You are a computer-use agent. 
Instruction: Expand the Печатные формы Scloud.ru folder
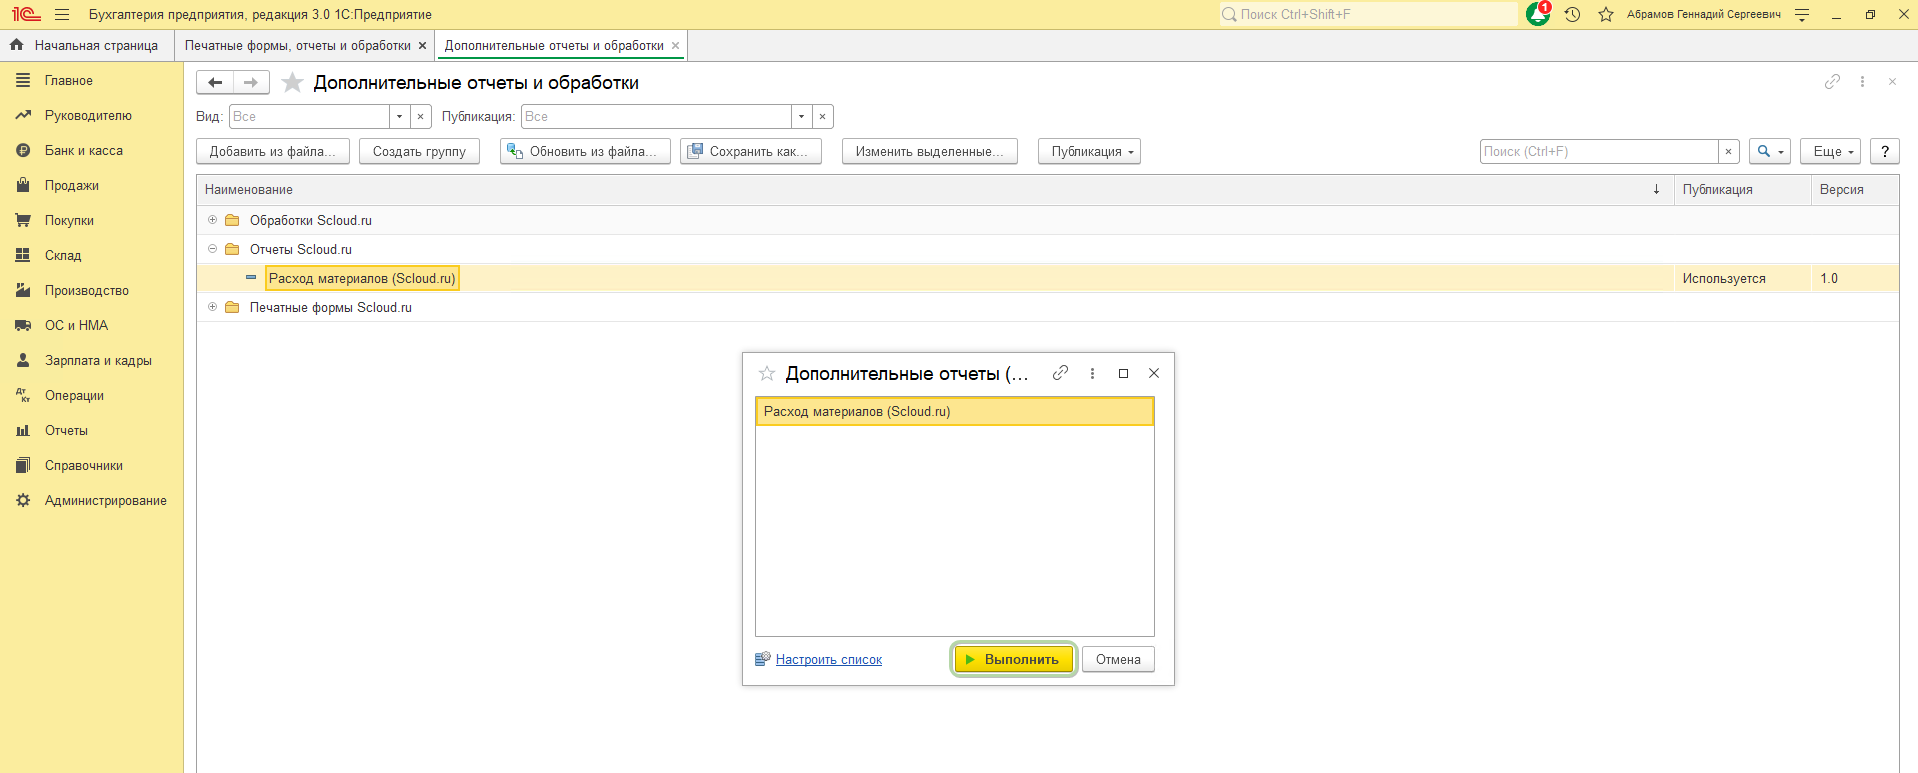coord(212,307)
